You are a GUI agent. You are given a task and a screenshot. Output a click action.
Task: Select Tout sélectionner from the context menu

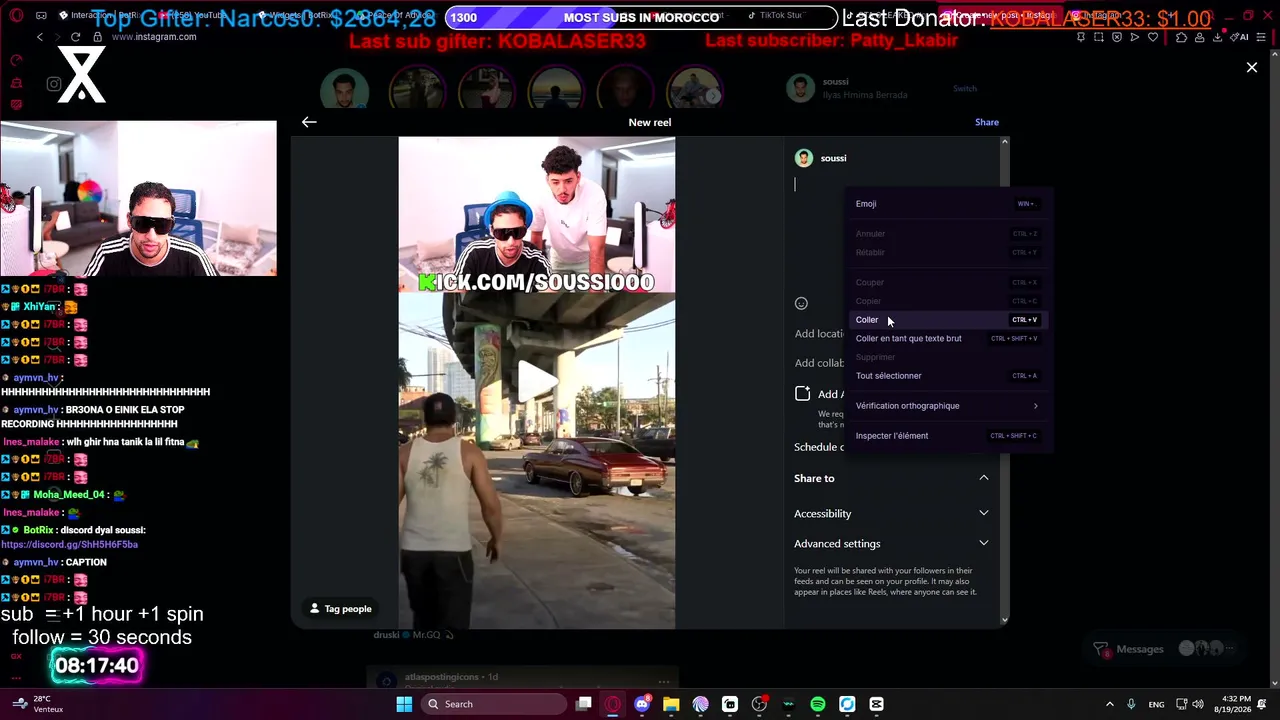pos(948,376)
